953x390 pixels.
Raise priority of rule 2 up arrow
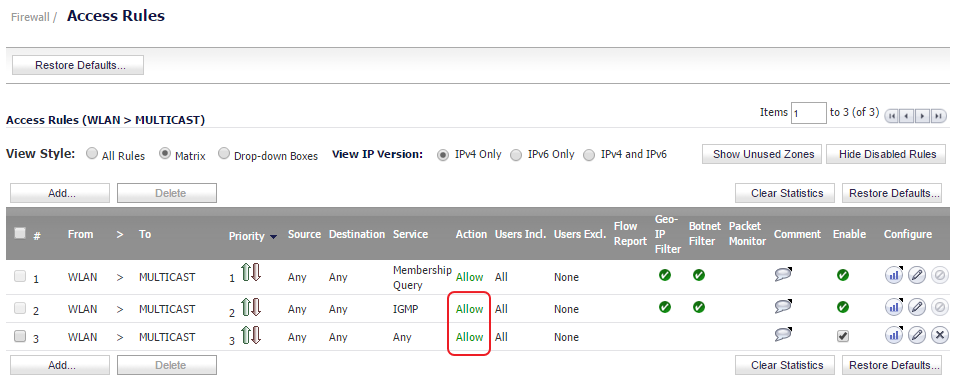tap(246, 307)
